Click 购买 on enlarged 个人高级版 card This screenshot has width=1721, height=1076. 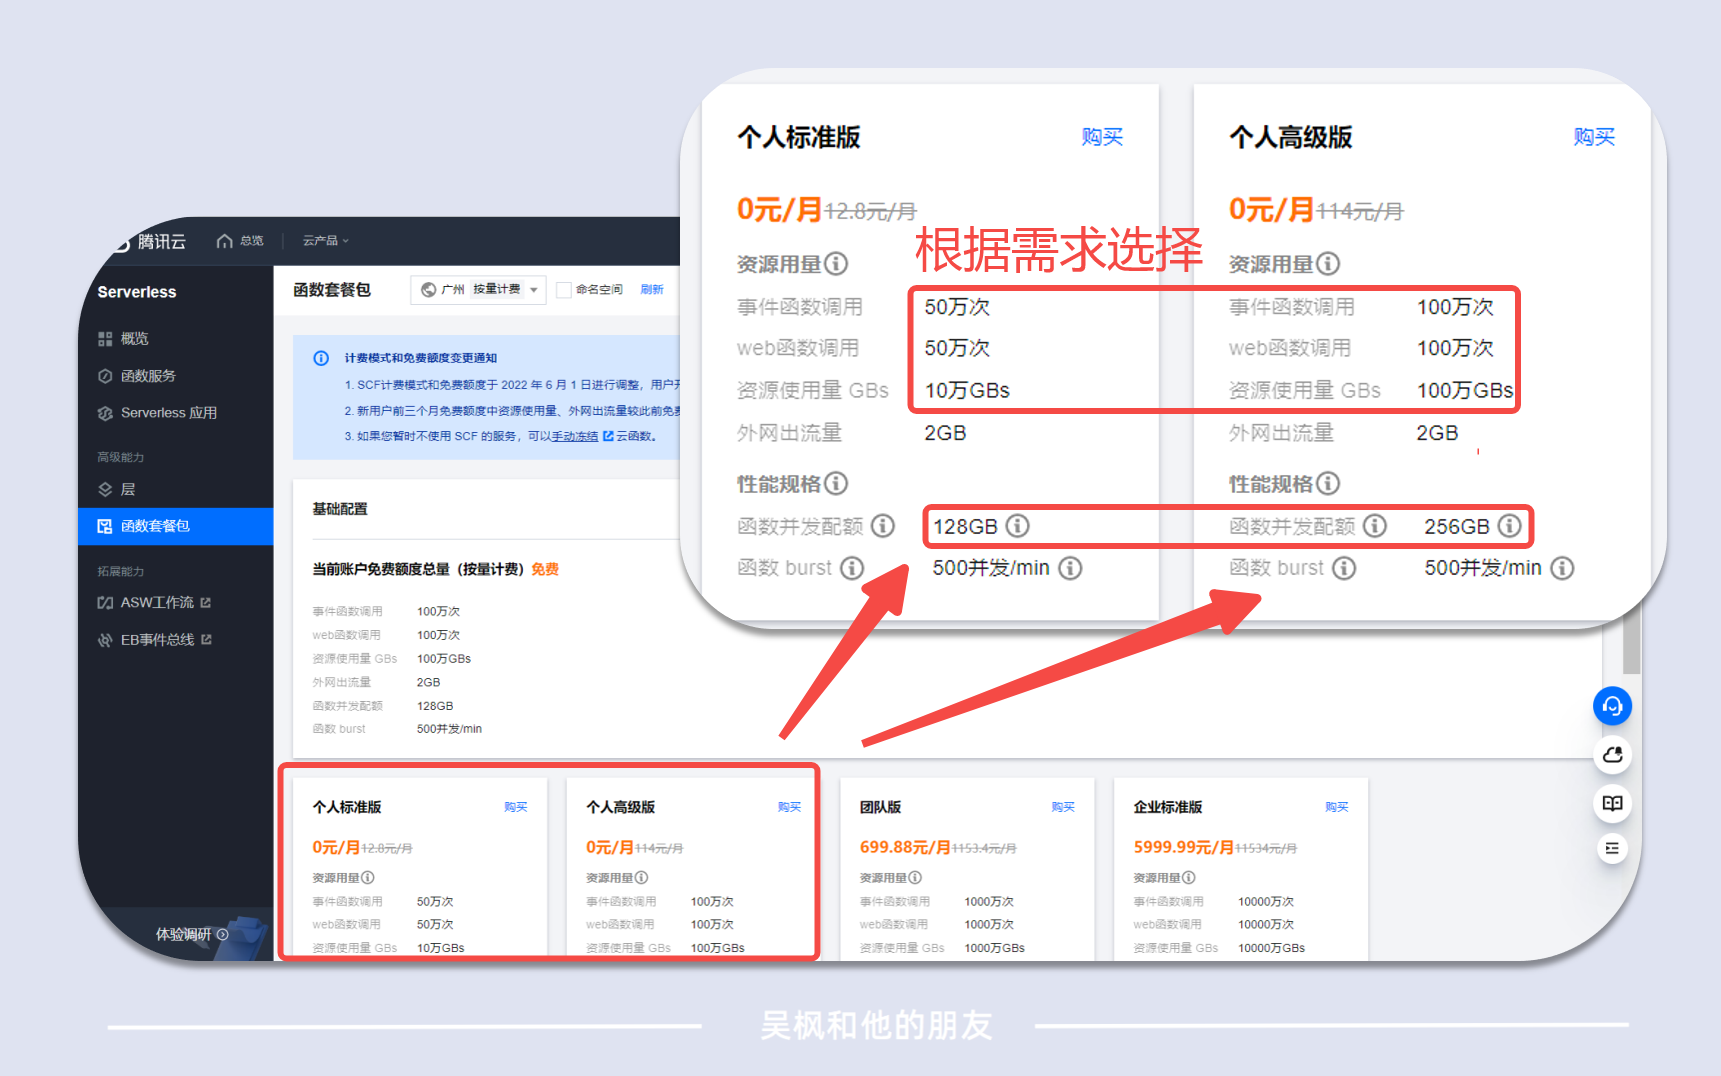point(1594,137)
